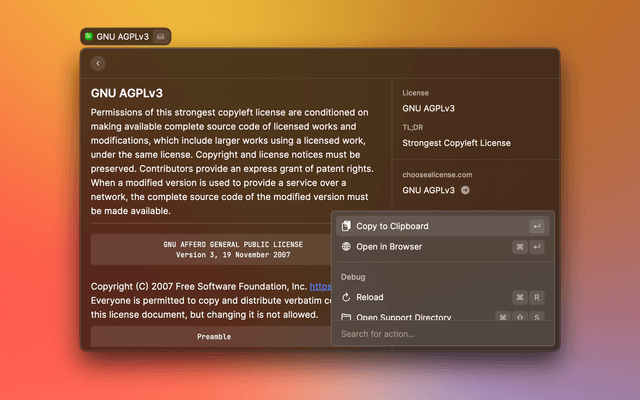
Task: Open the Free Software Foundation https link
Action: (320, 286)
